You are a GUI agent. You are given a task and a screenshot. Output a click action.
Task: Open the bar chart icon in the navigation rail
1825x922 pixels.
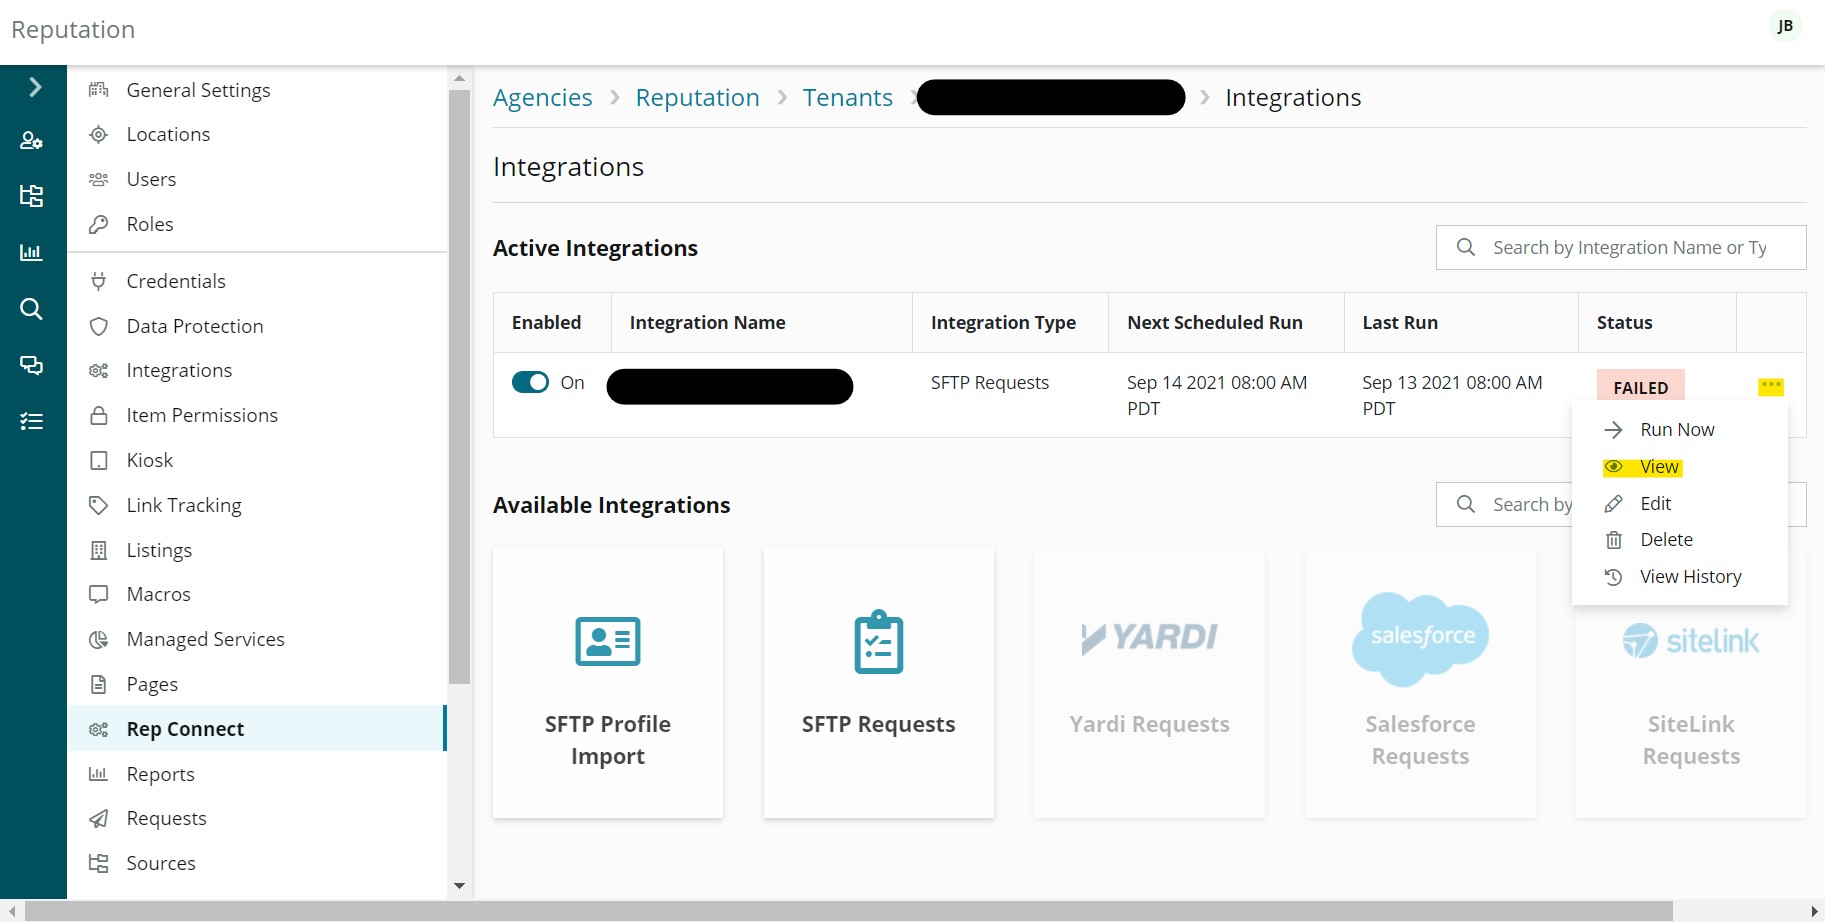pos(32,252)
